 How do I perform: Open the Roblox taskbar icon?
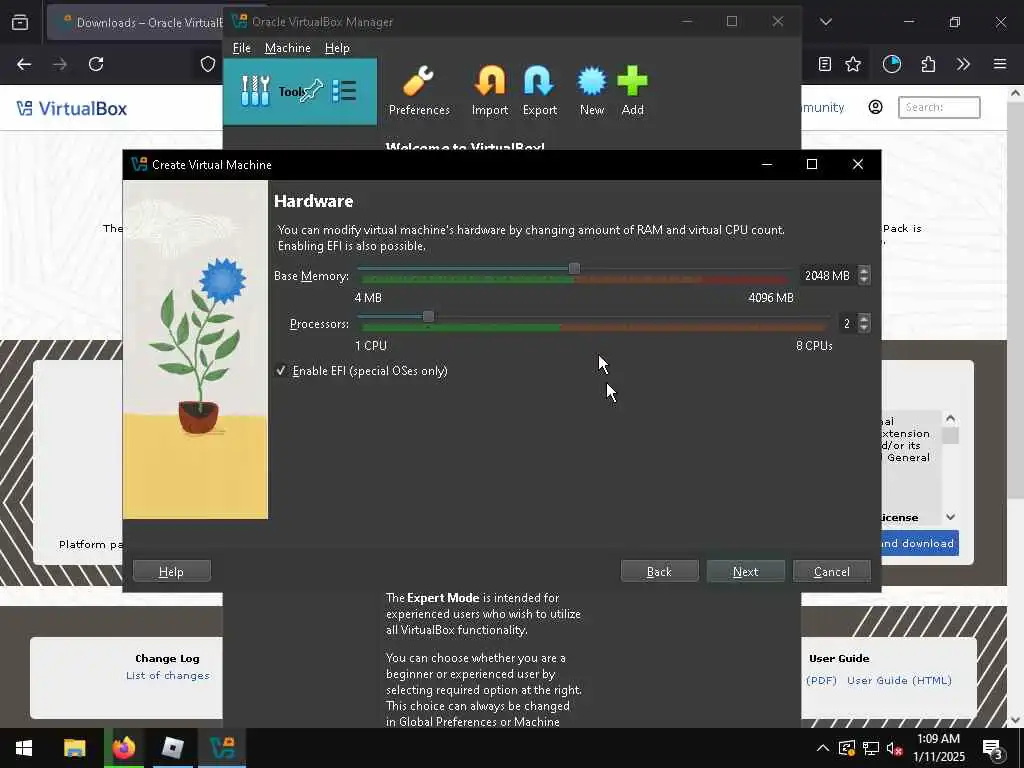172,748
